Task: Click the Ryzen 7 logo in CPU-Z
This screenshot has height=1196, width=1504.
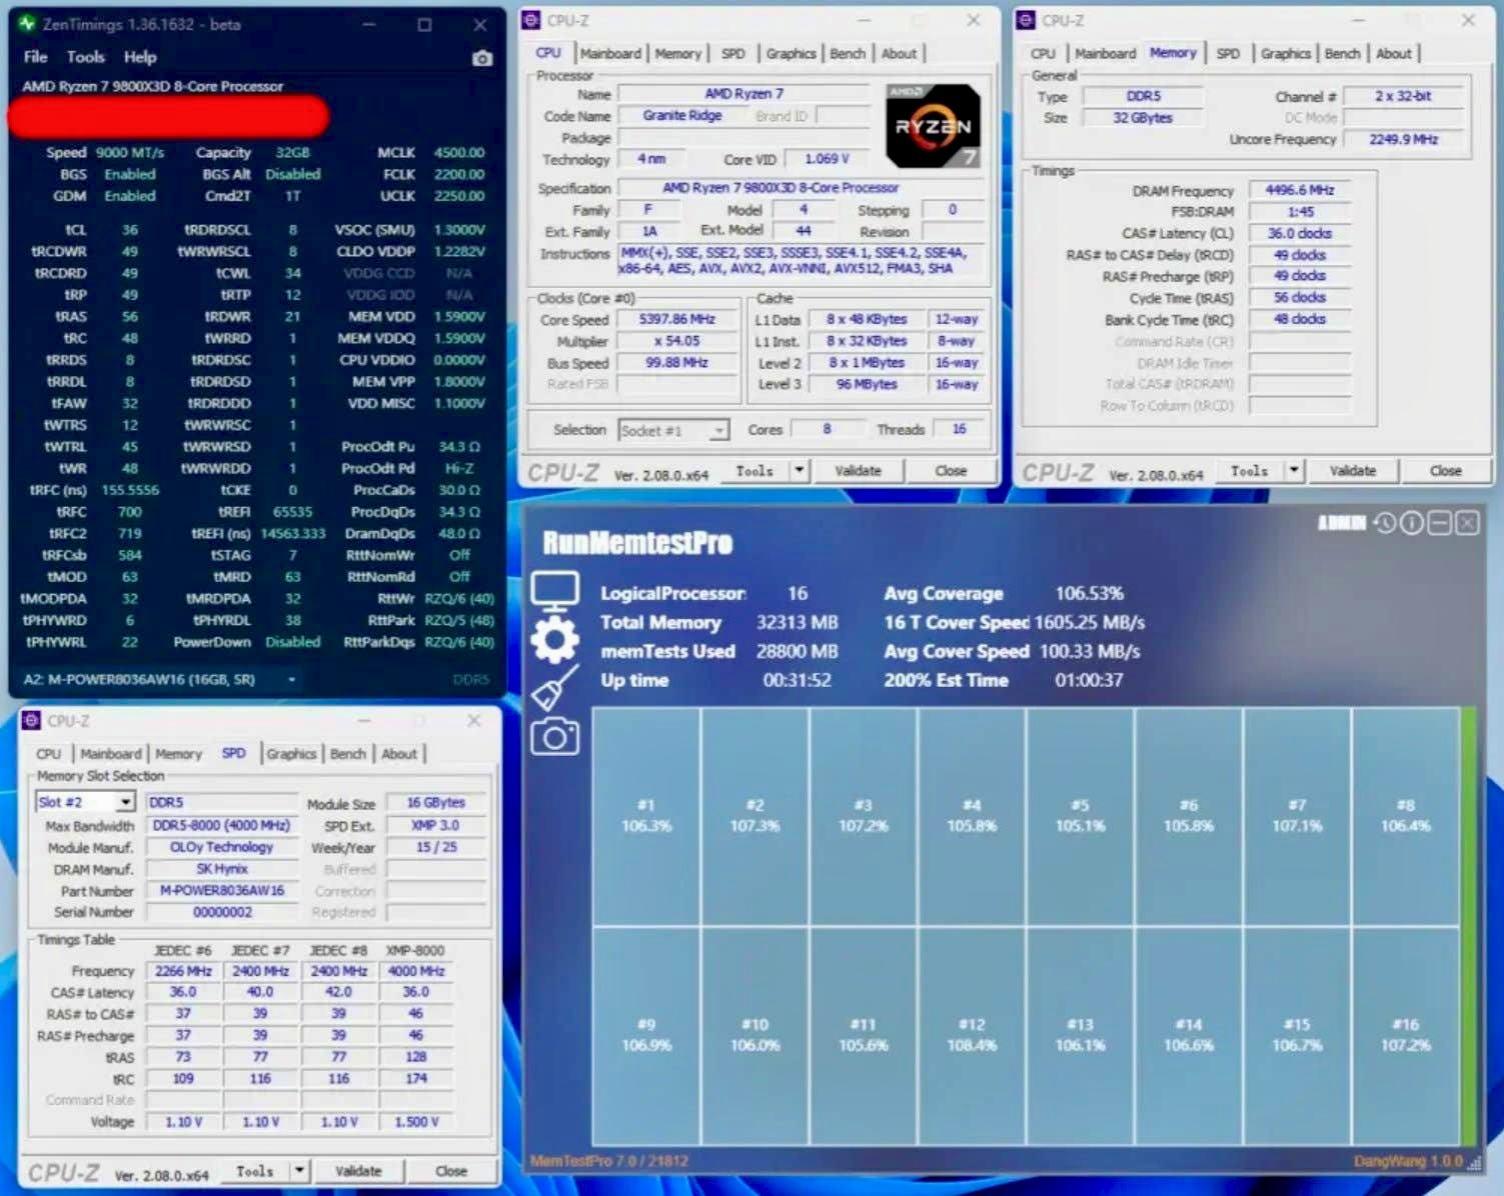Action: [932, 126]
